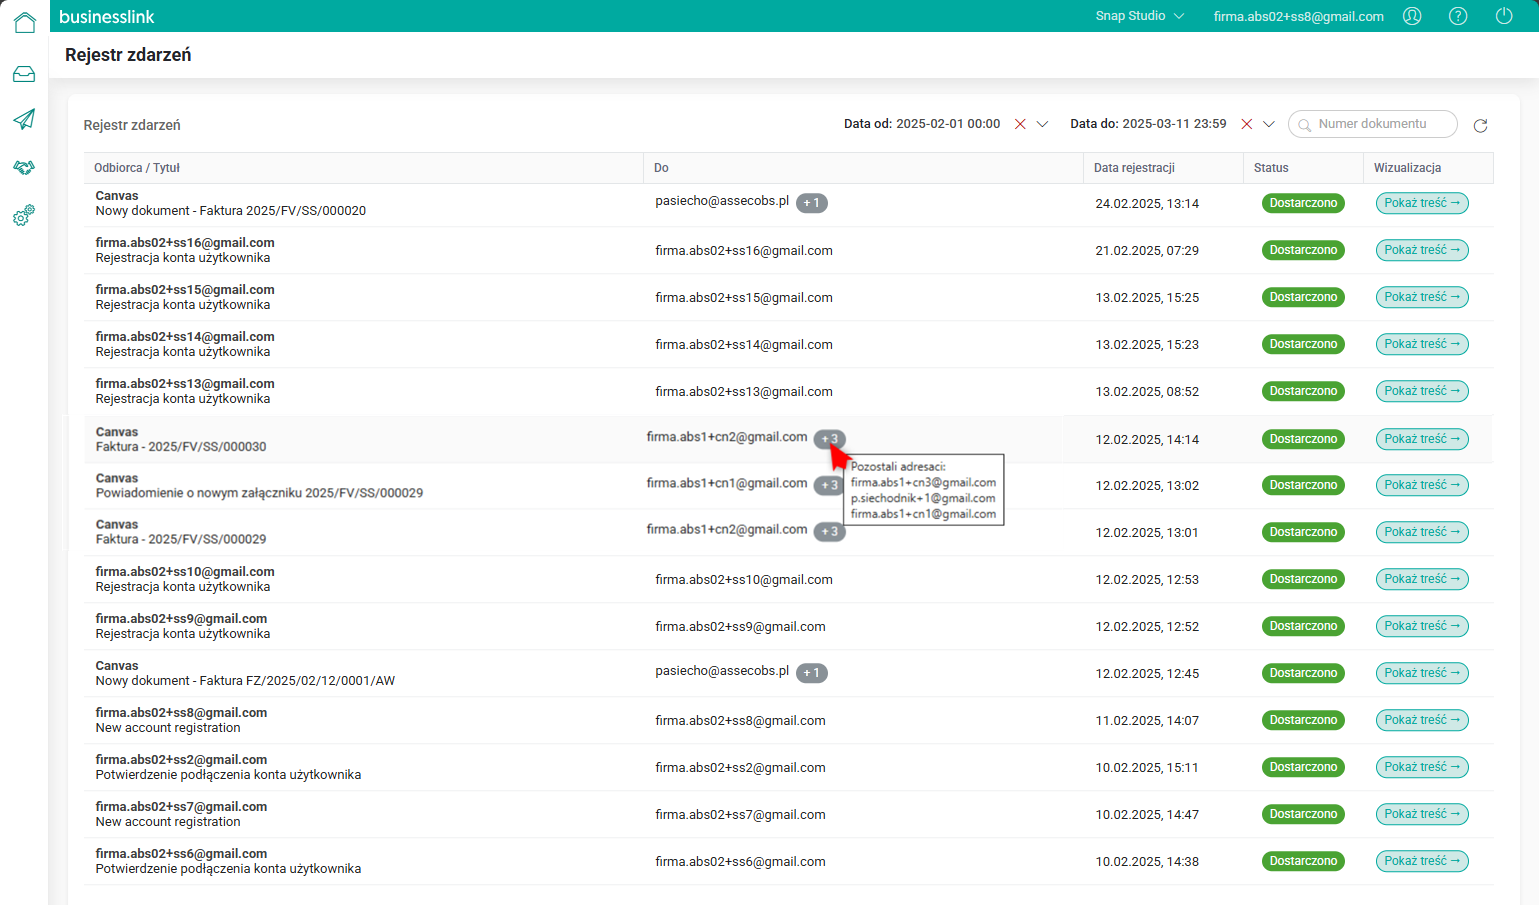This screenshot has height=905, width=1539.
Task: Click Dostarczono status in firma.abs02+ss16 row
Action: 1303,250
